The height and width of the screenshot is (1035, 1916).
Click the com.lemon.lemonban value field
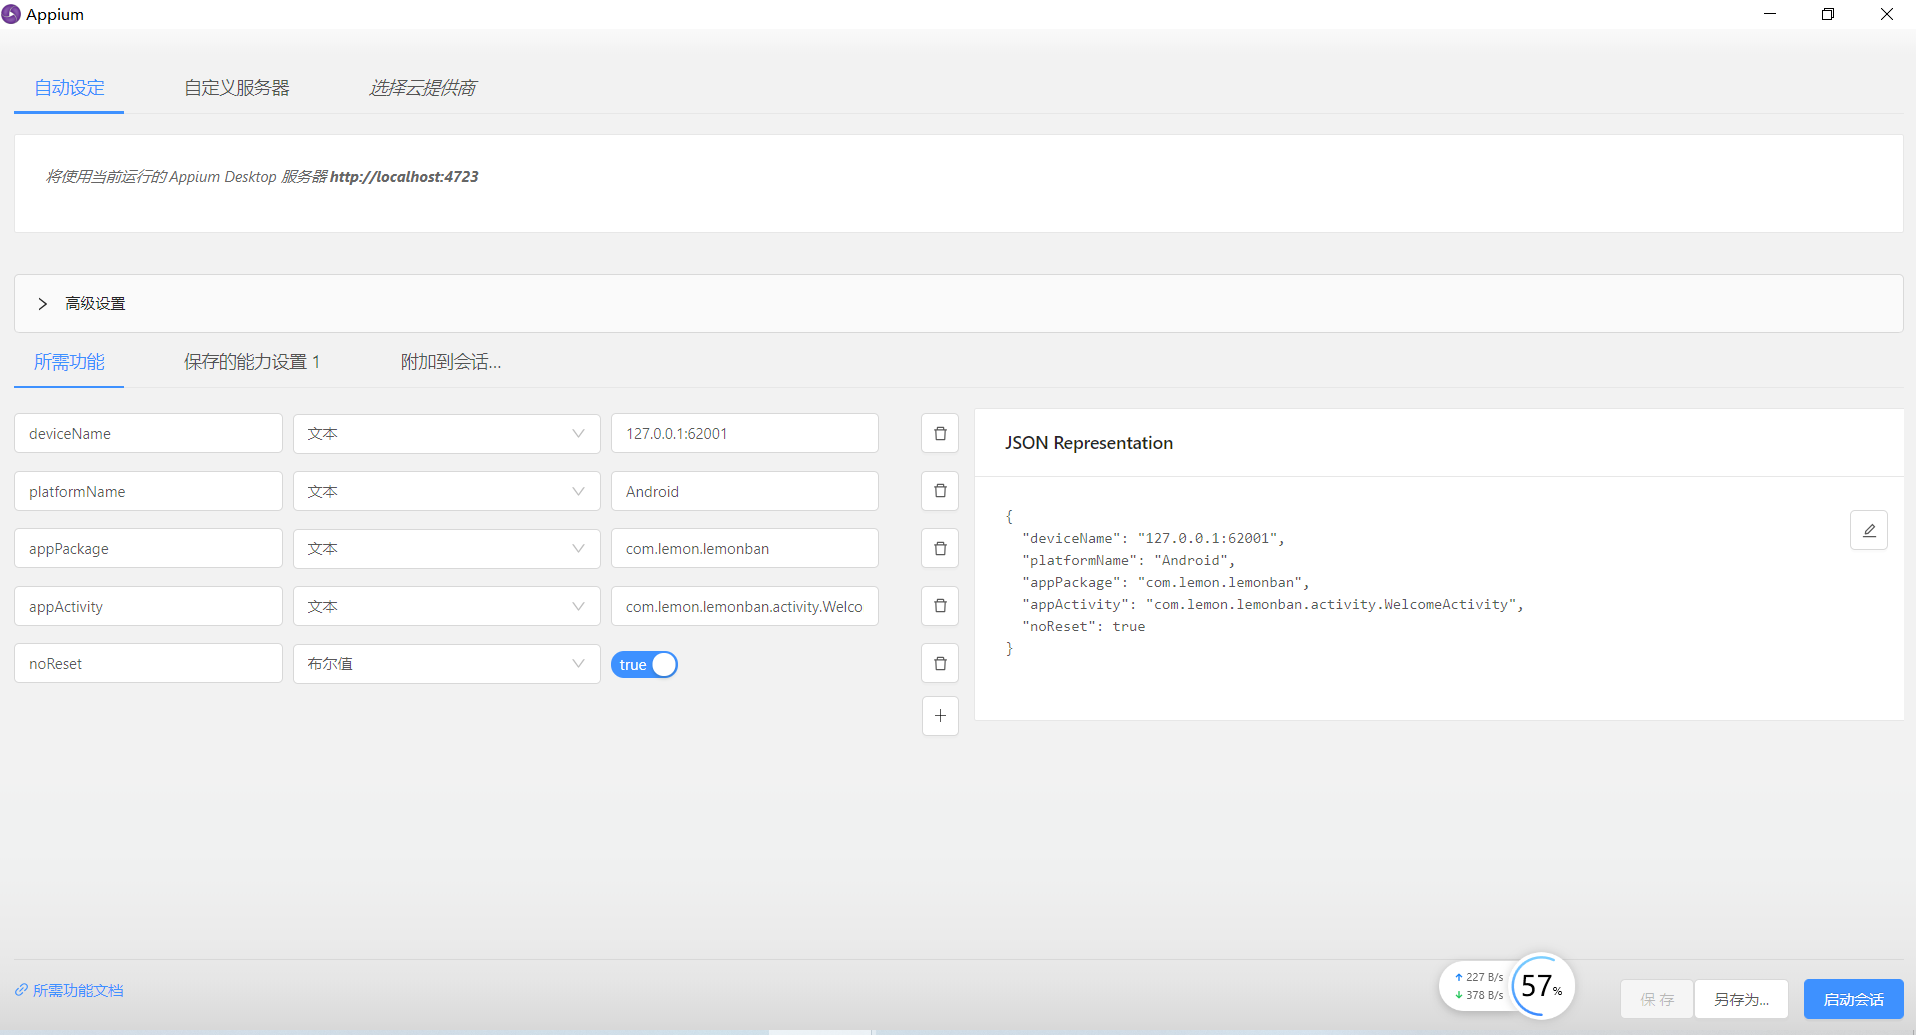tap(744, 548)
